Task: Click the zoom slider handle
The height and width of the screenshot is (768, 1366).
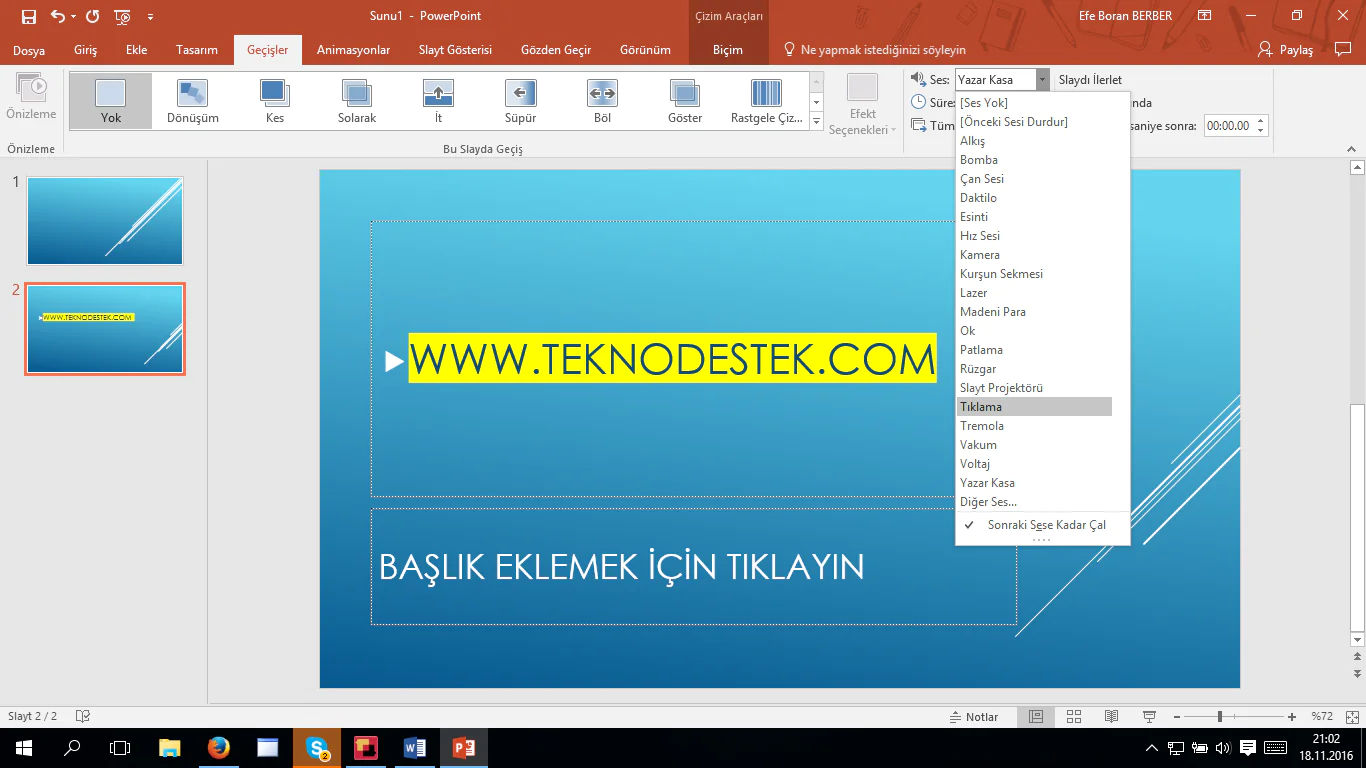Action: [1219, 716]
